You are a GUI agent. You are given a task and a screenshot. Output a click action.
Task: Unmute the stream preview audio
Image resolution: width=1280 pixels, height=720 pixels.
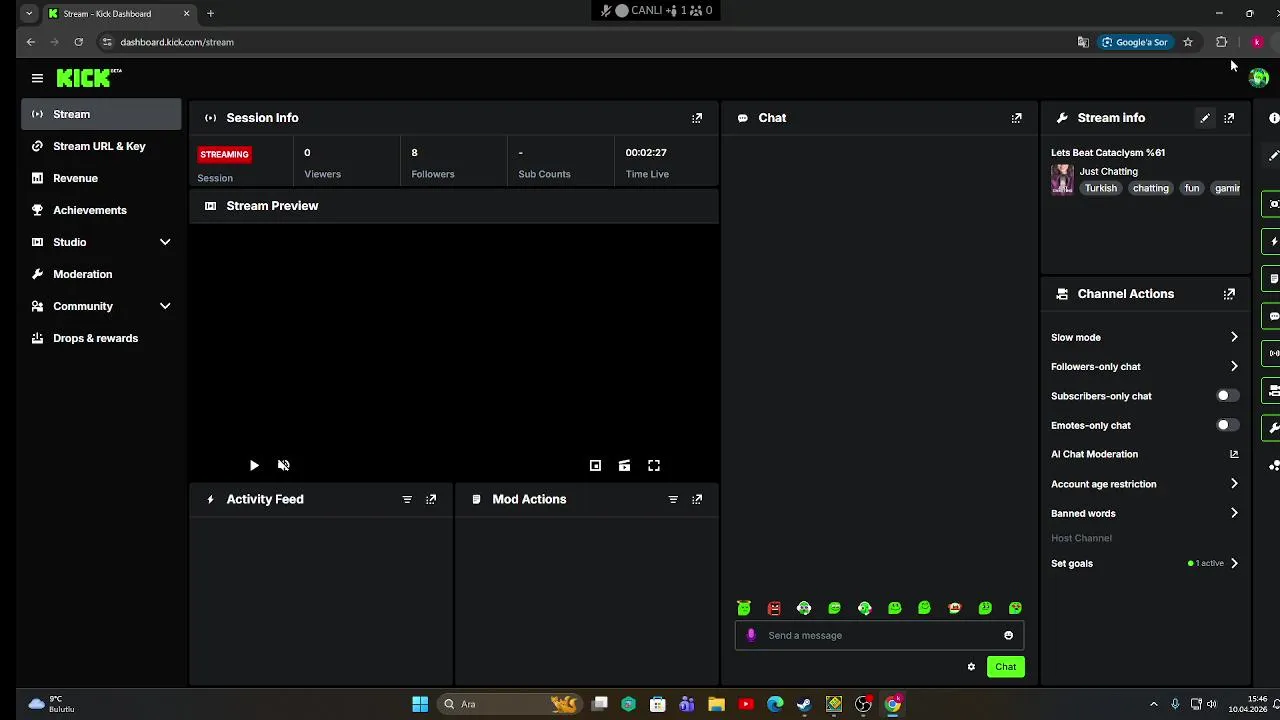click(284, 465)
